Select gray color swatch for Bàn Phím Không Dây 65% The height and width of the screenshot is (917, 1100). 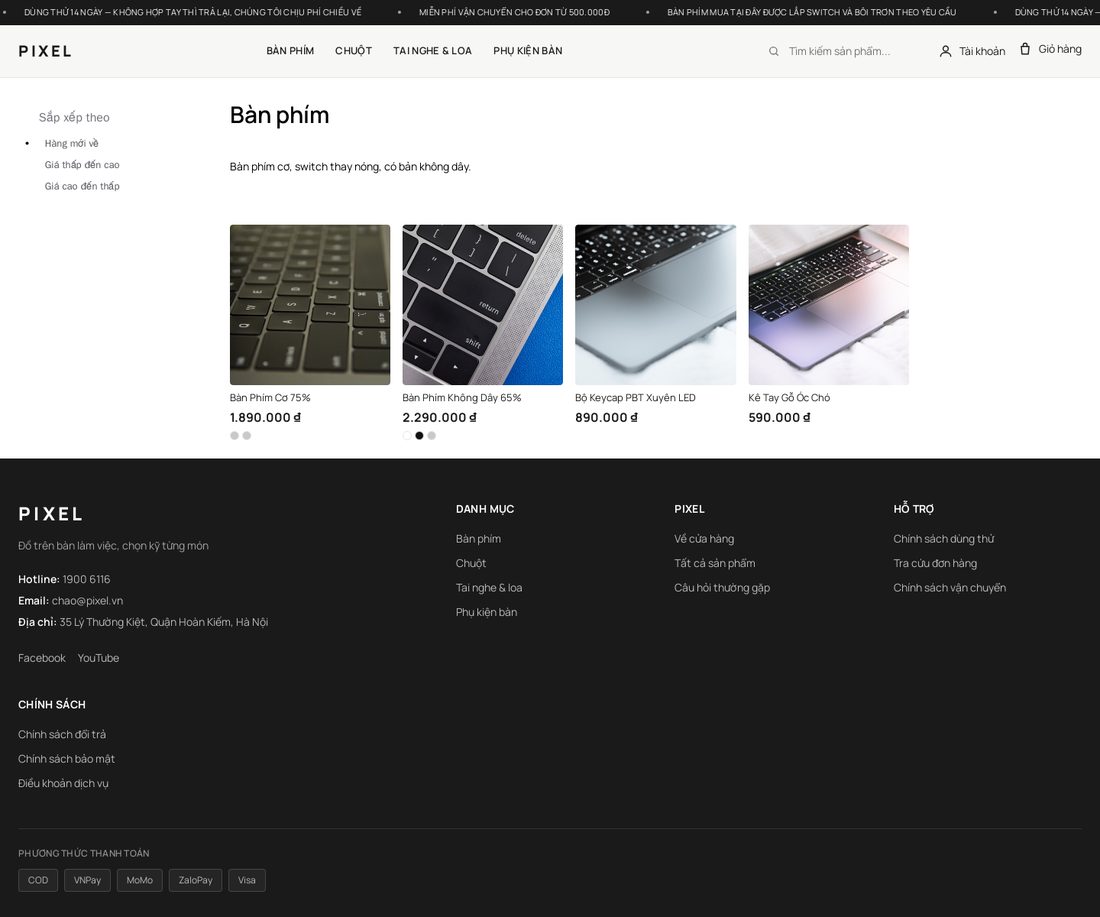431,436
